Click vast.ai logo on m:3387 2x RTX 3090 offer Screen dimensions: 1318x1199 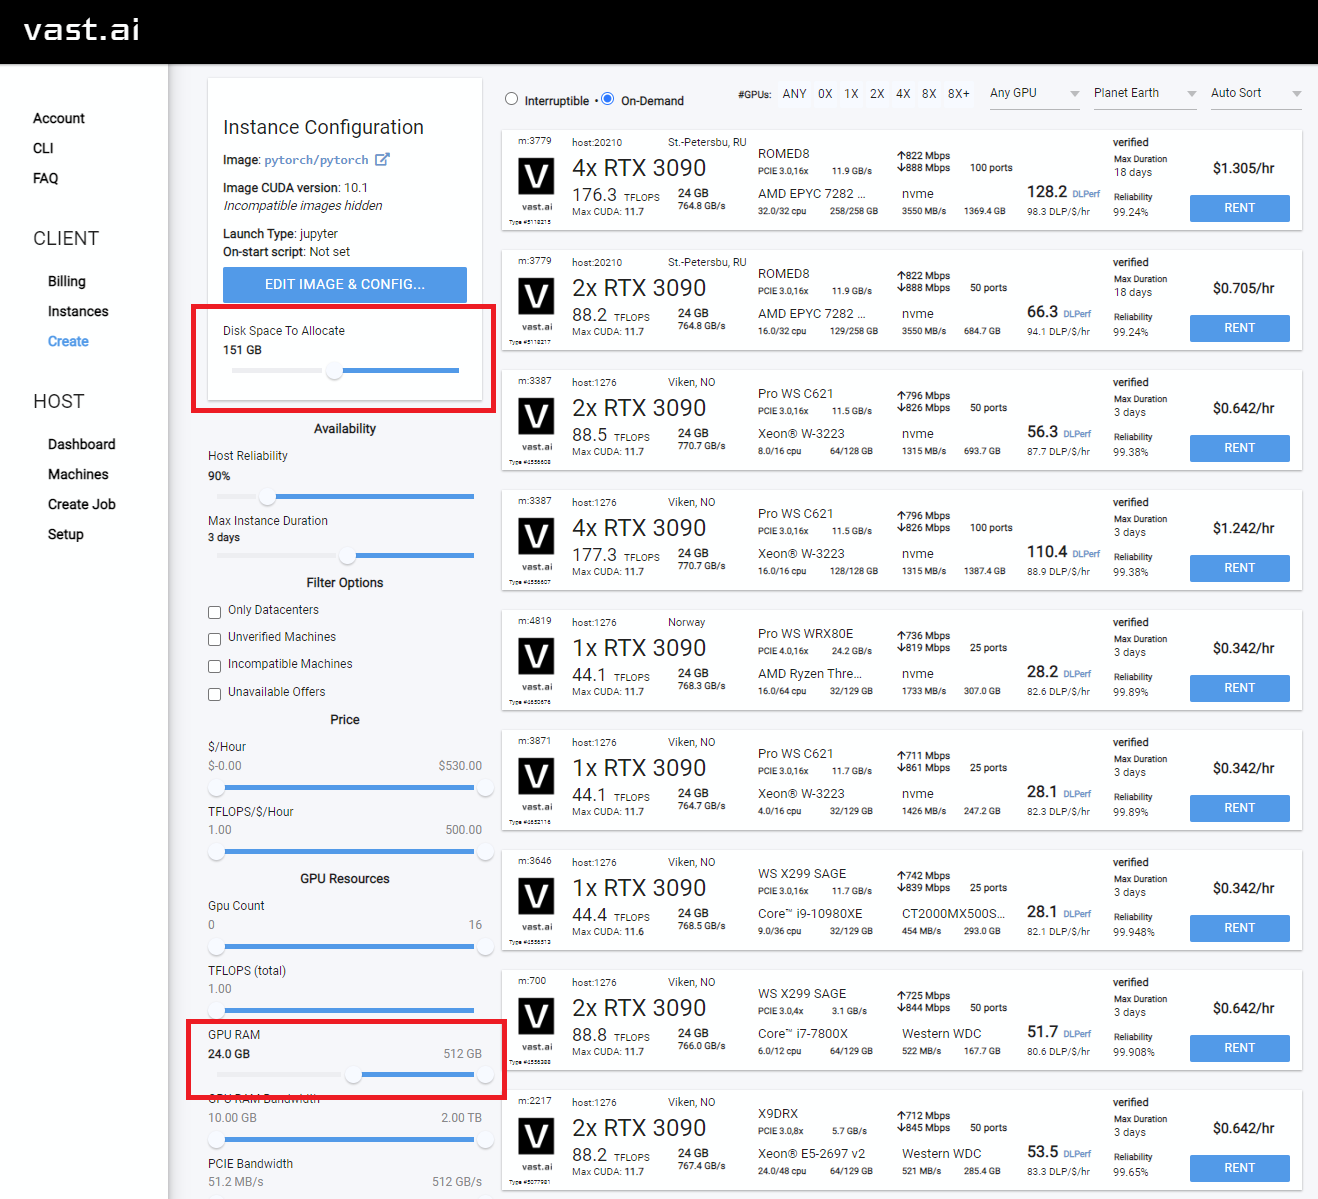(536, 418)
